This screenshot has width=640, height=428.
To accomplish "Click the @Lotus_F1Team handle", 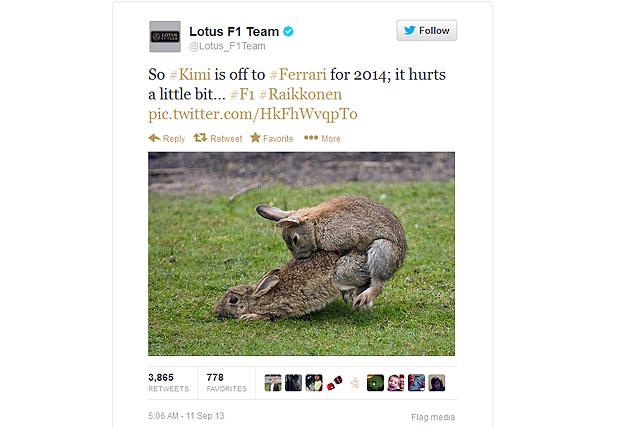I will click(227, 46).
